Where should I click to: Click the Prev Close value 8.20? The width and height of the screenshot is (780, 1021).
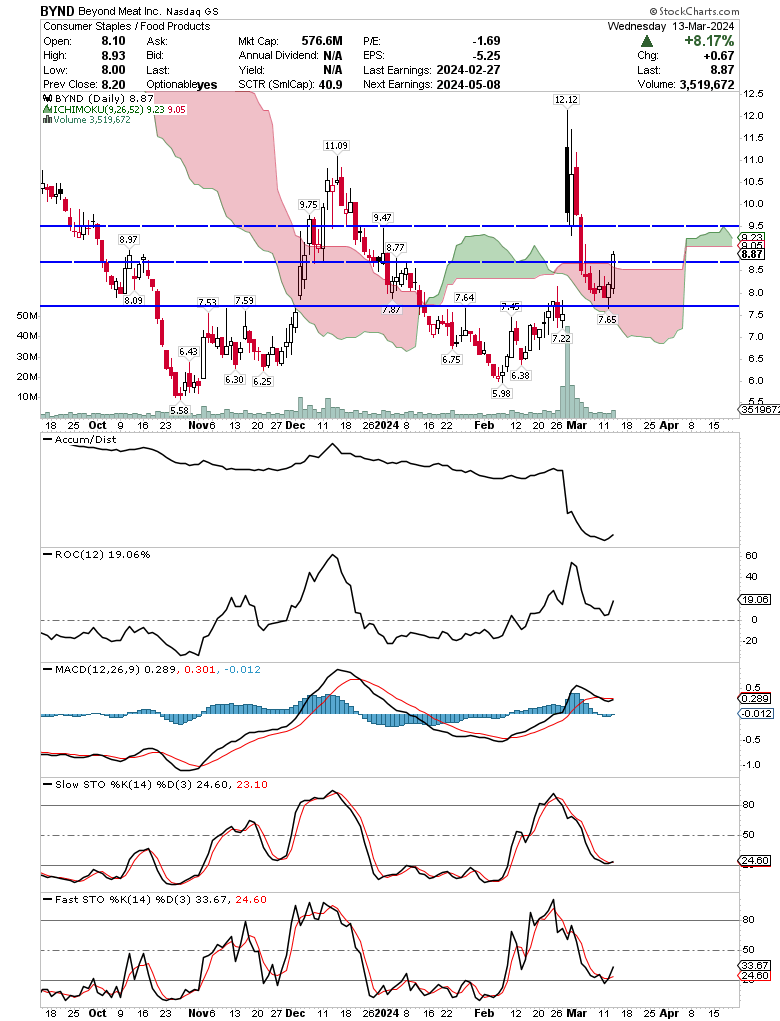click(x=113, y=84)
